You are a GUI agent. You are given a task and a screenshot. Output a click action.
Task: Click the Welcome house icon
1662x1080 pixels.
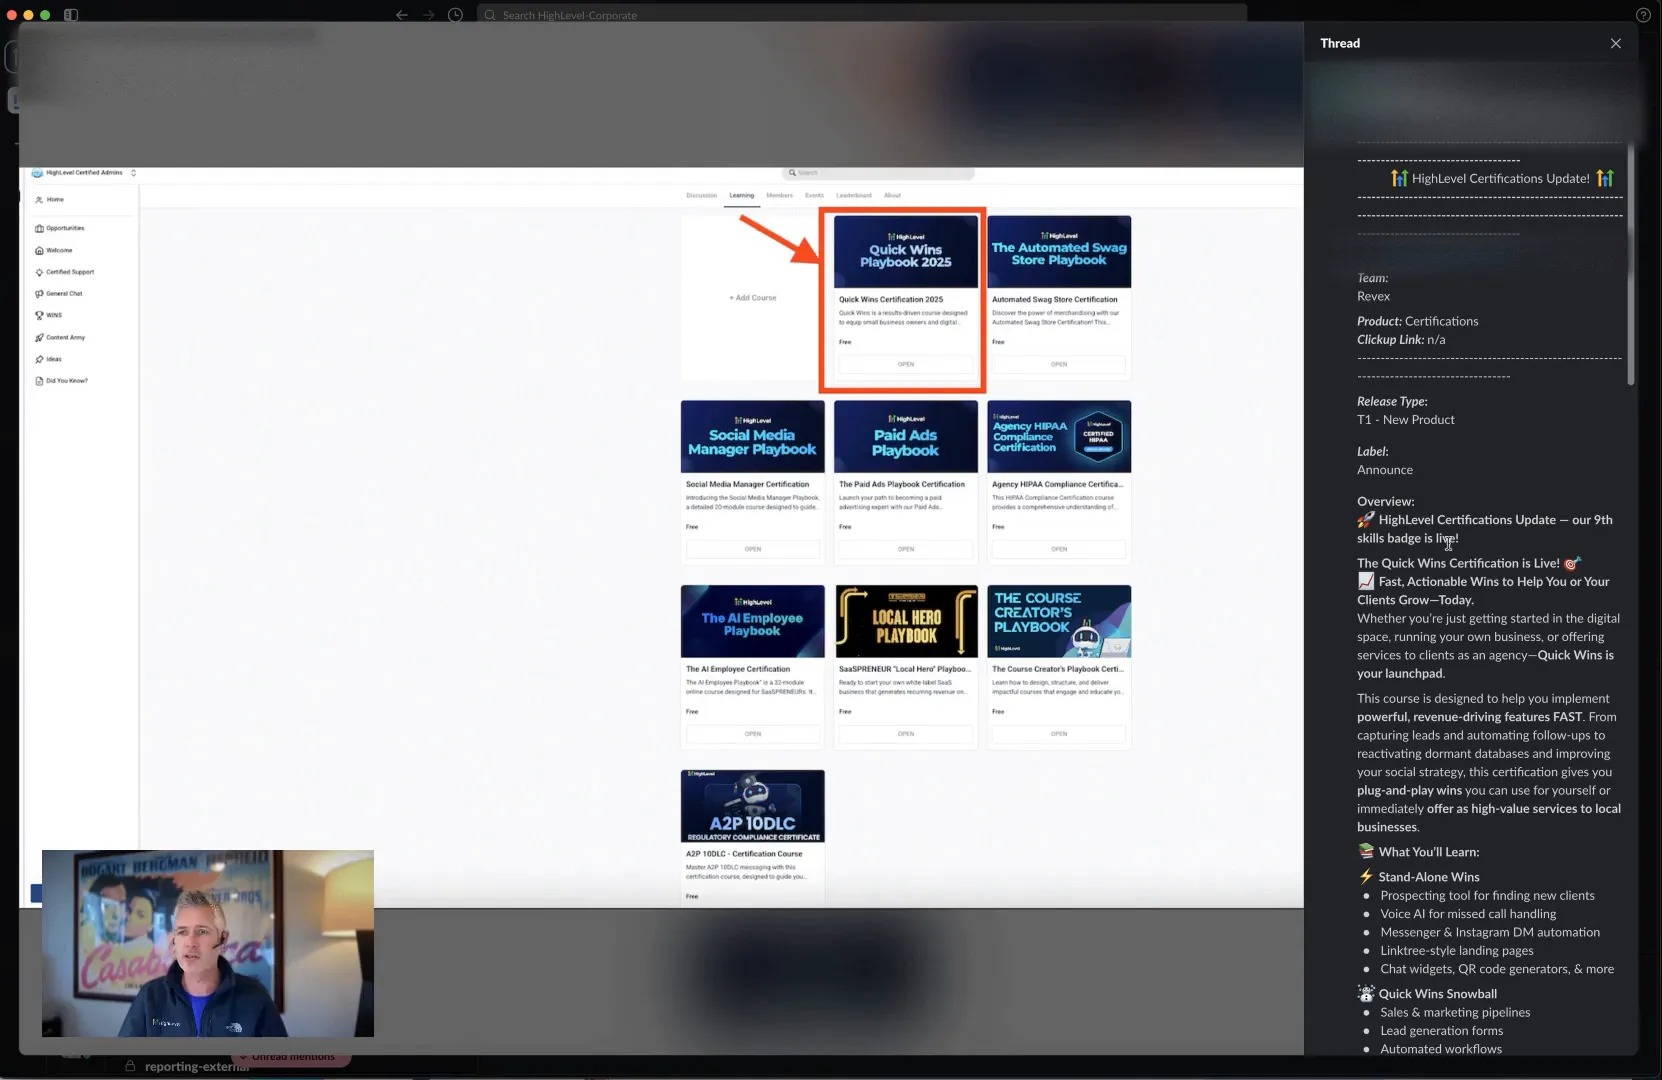point(39,250)
